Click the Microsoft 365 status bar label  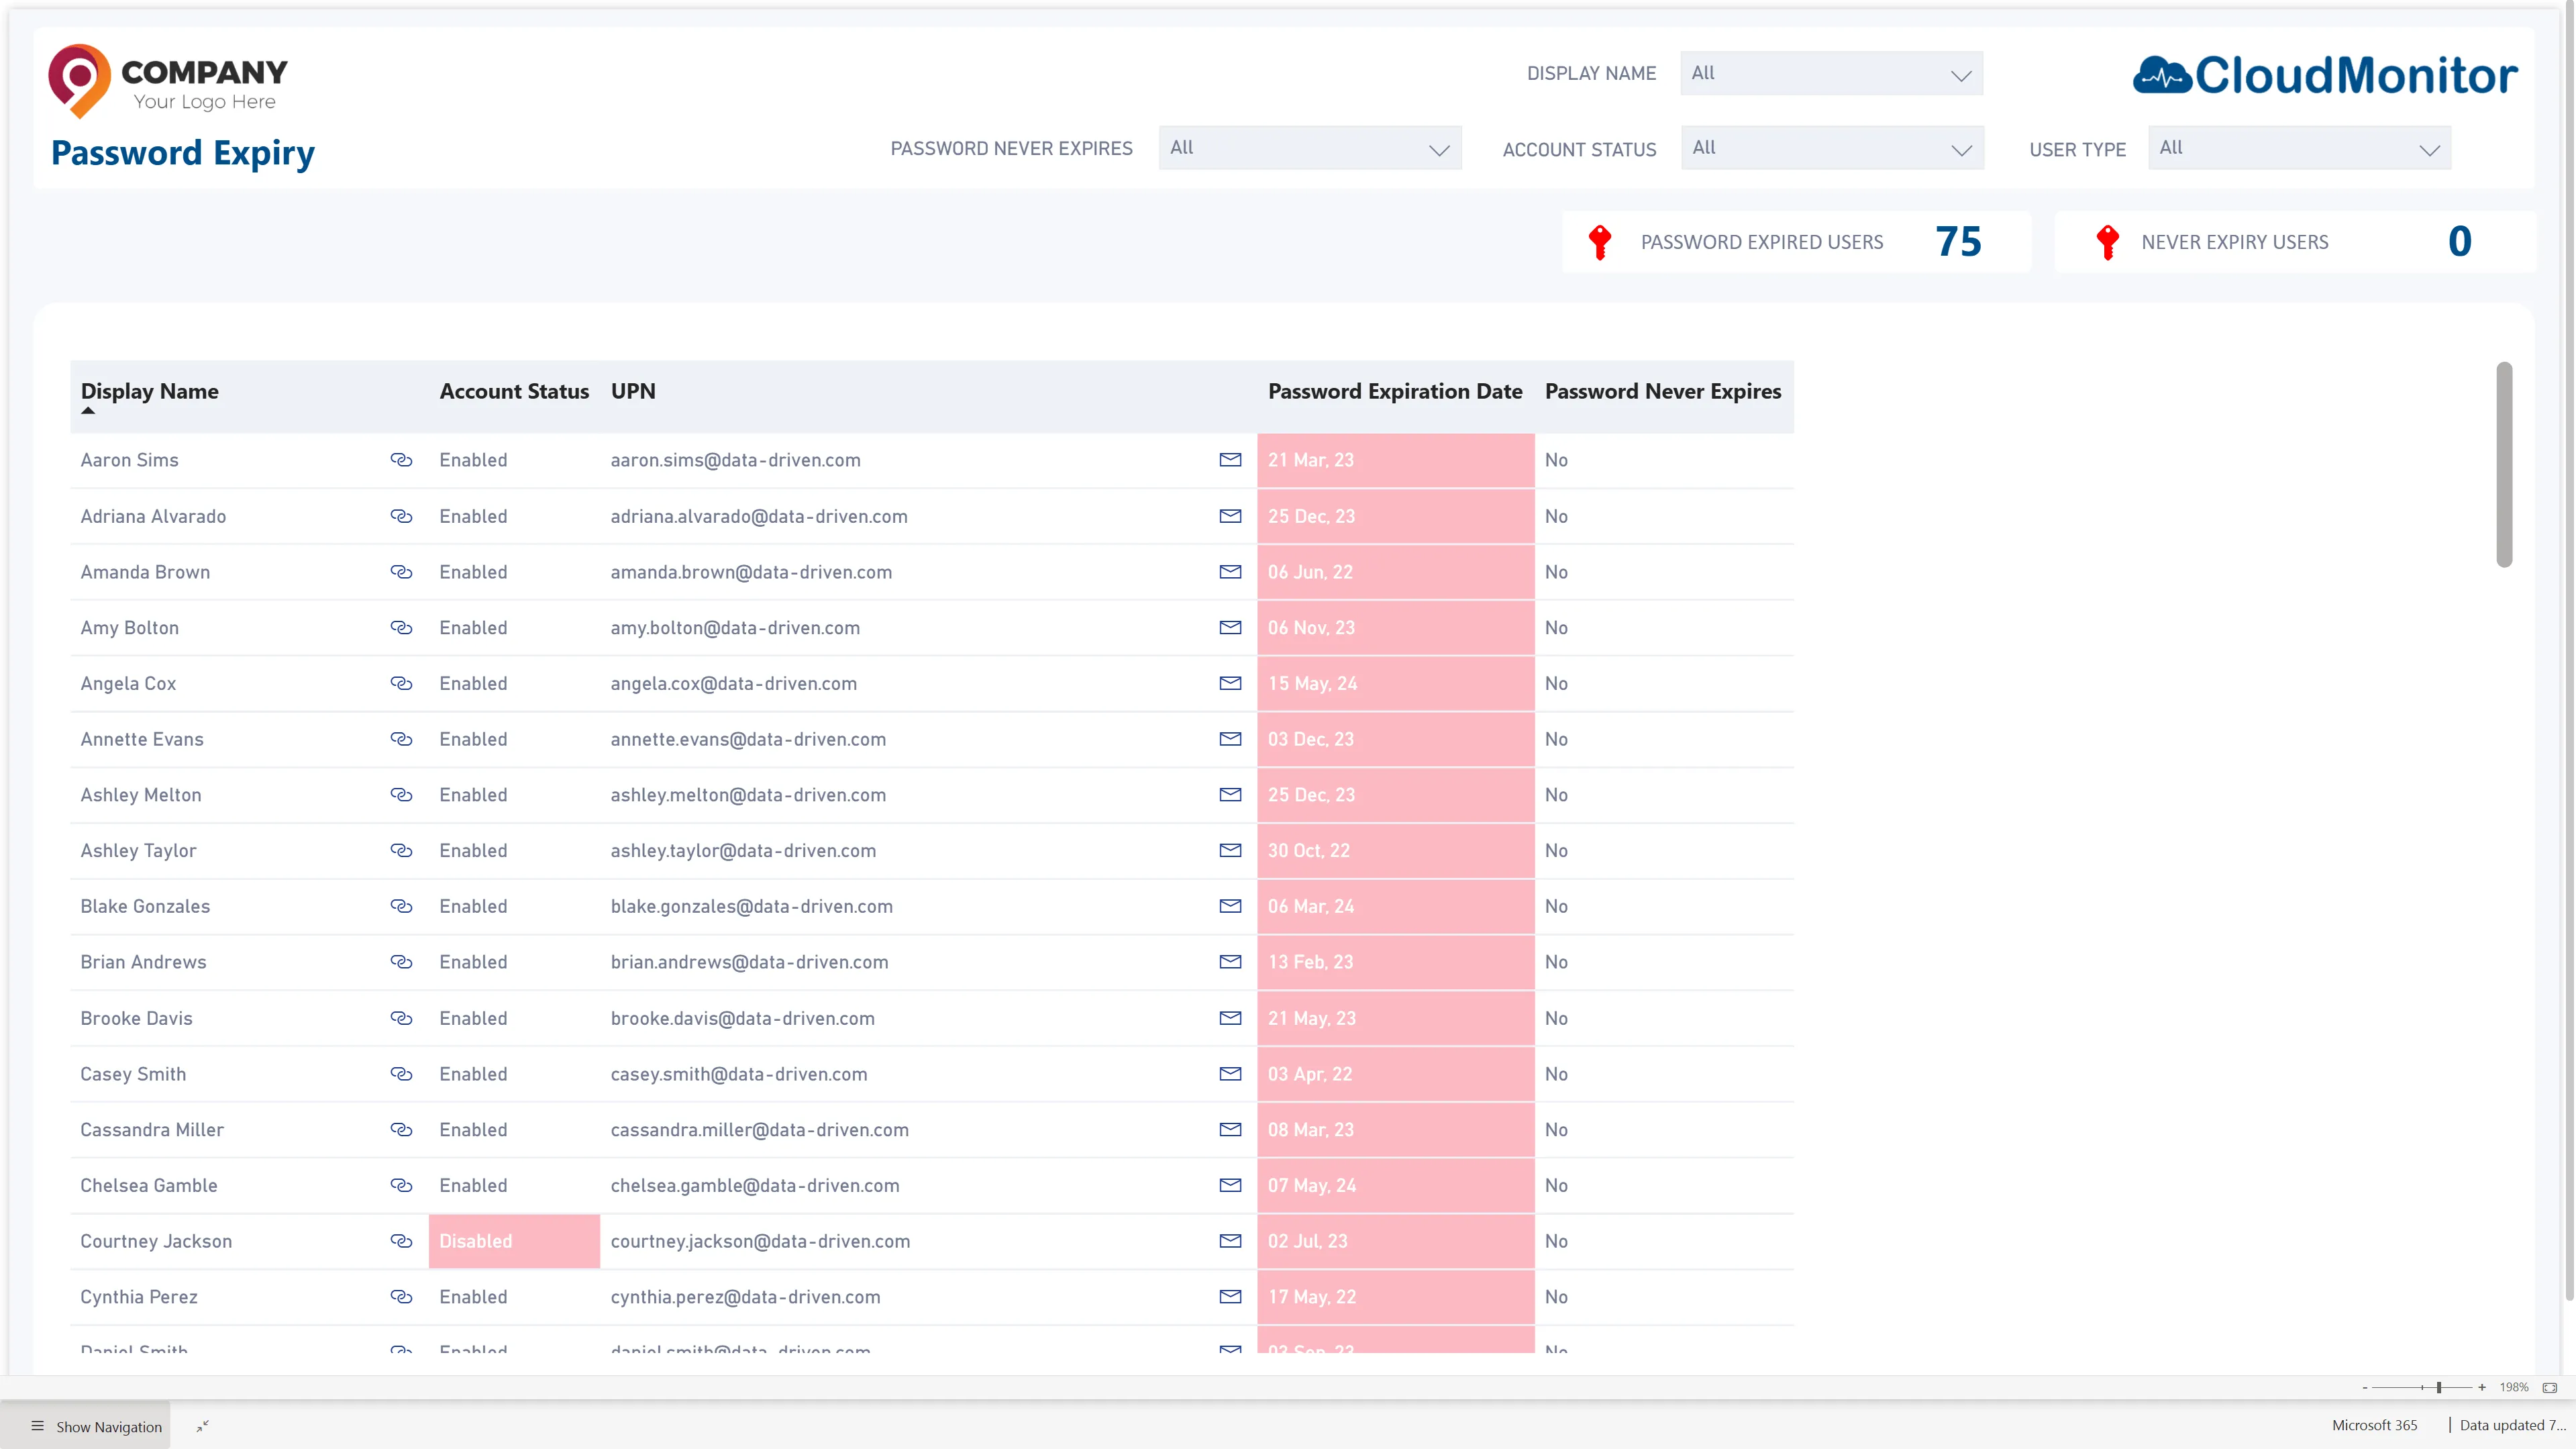coord(2374,1425)
